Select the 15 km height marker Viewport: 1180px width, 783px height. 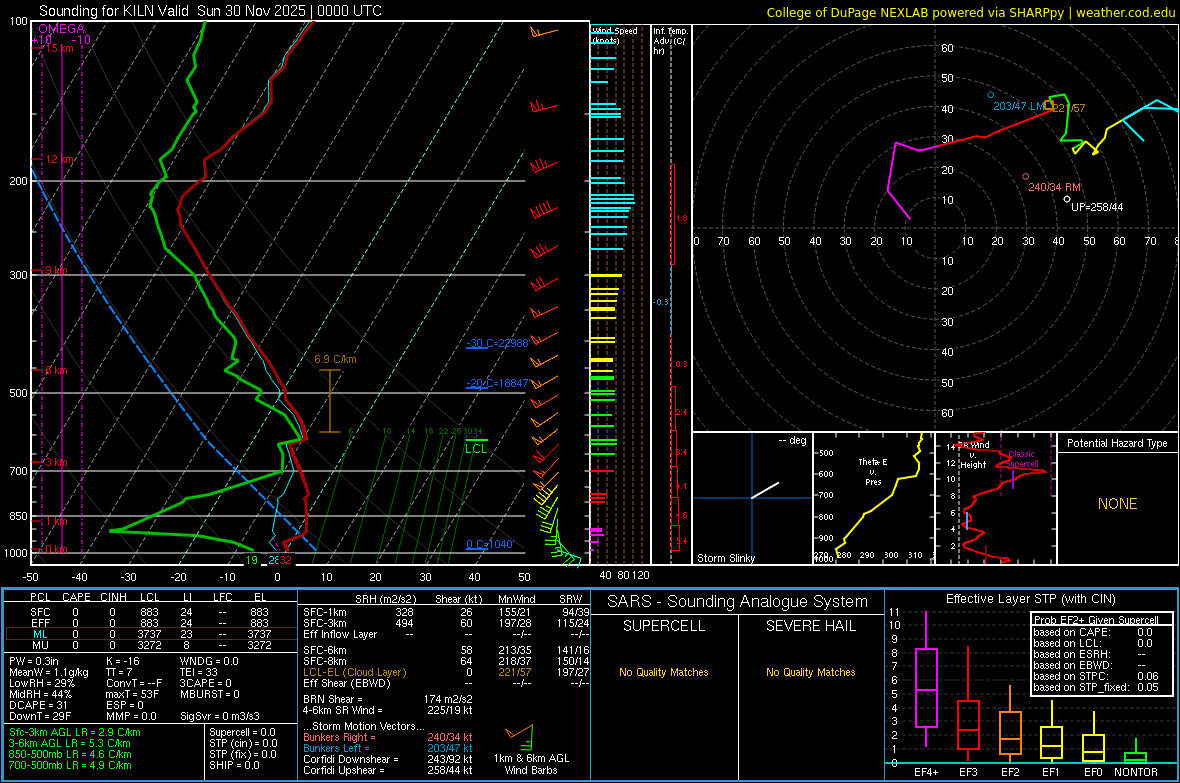point(59,48)
